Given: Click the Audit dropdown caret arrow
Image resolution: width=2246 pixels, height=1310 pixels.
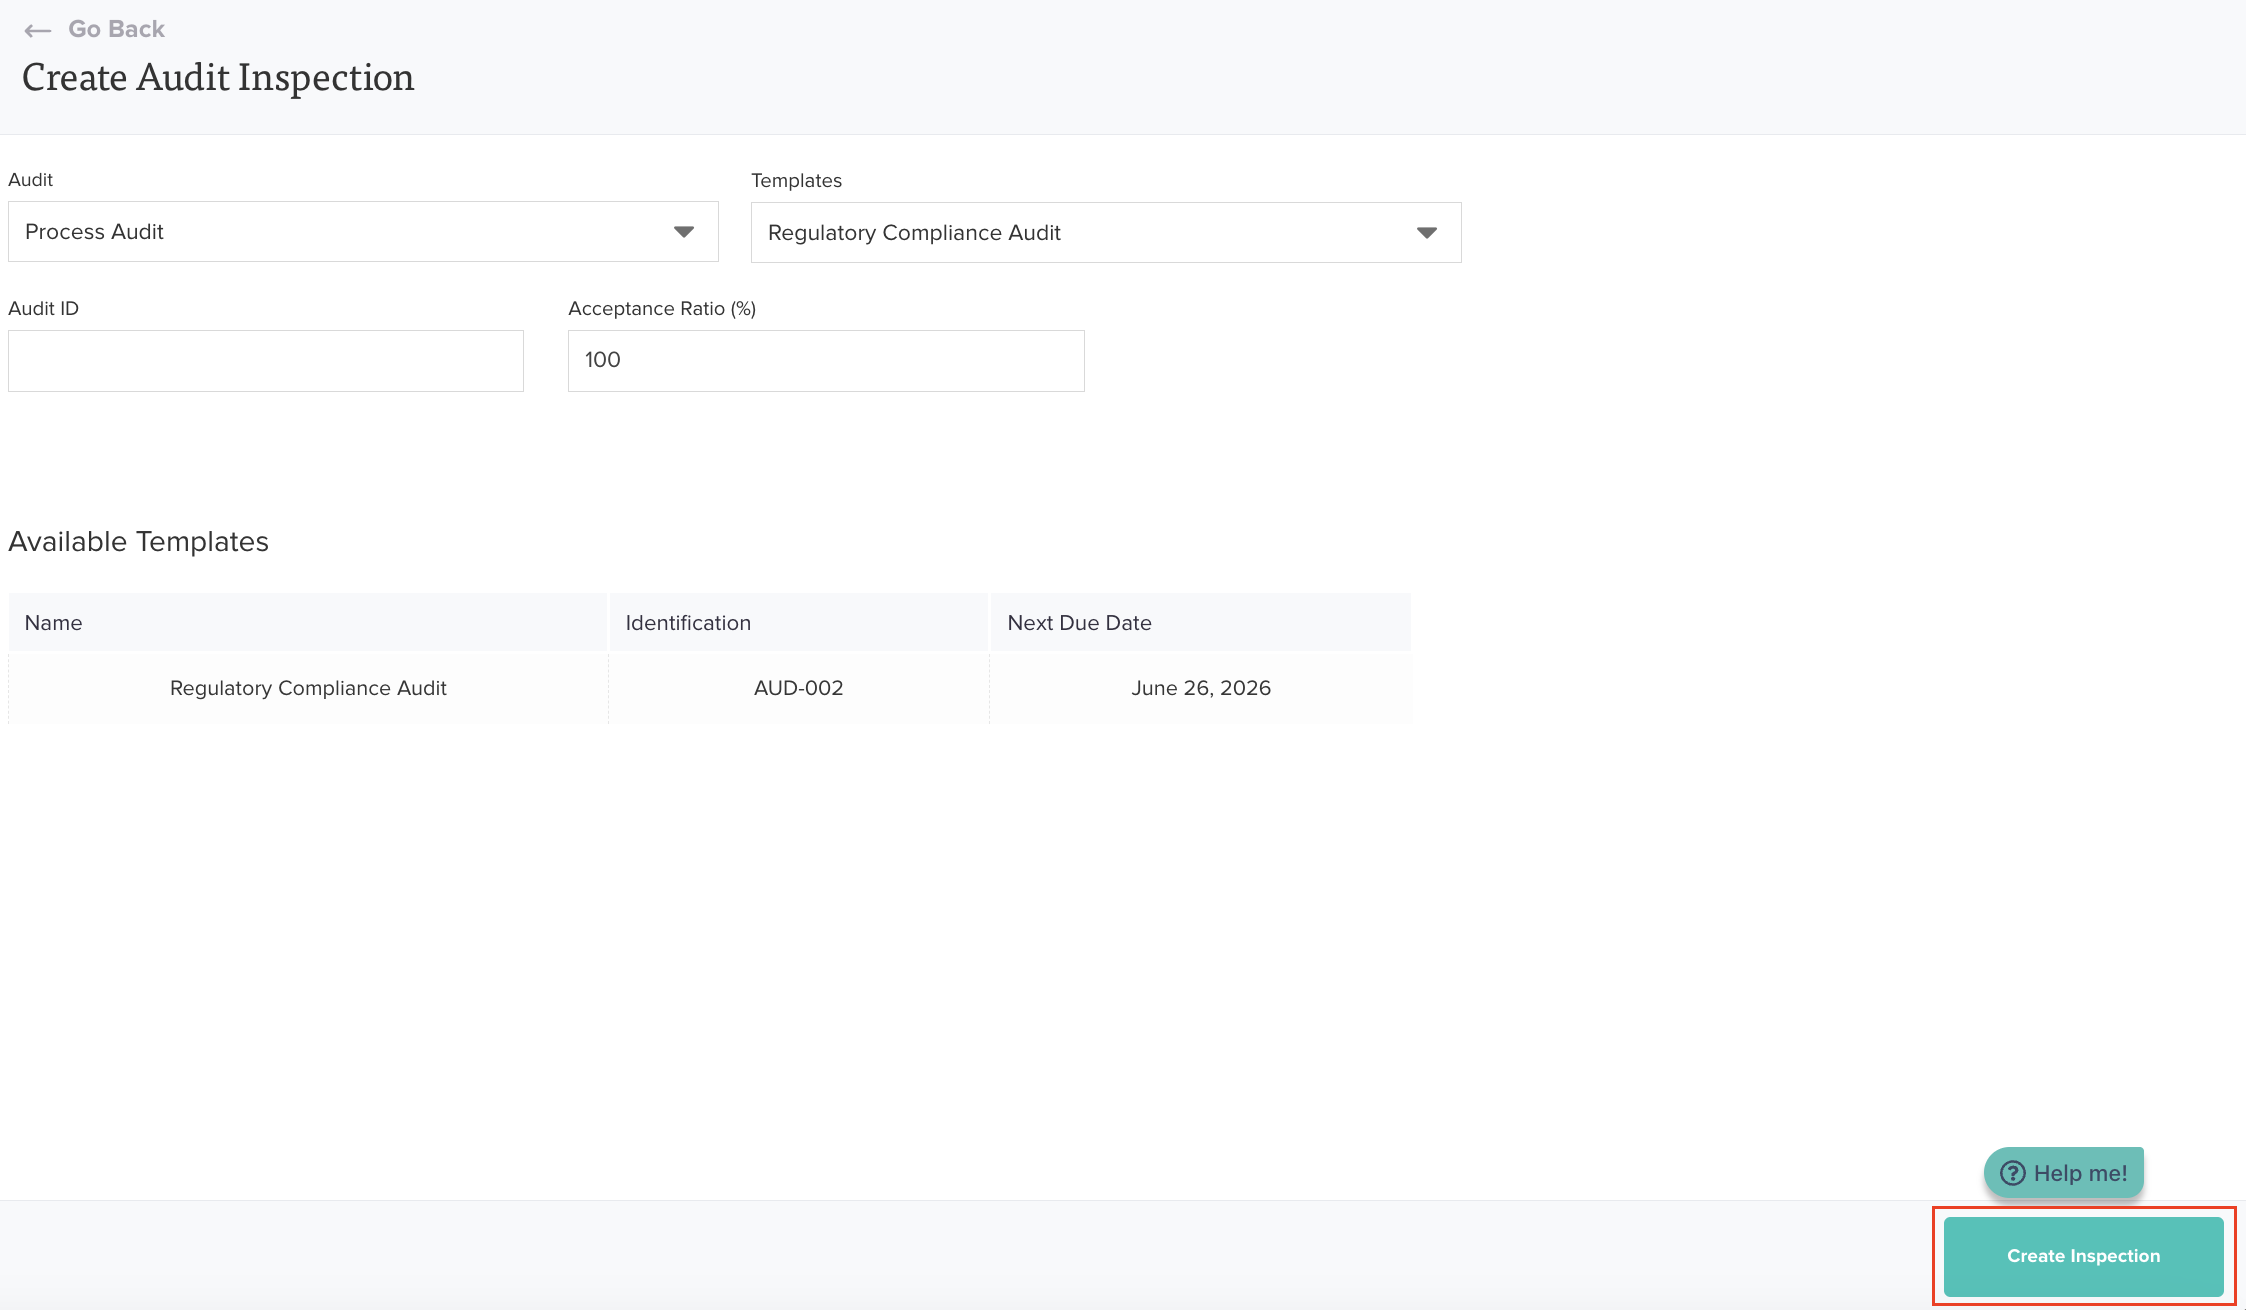Looking at the screenshot, I should tap(684, 232).
